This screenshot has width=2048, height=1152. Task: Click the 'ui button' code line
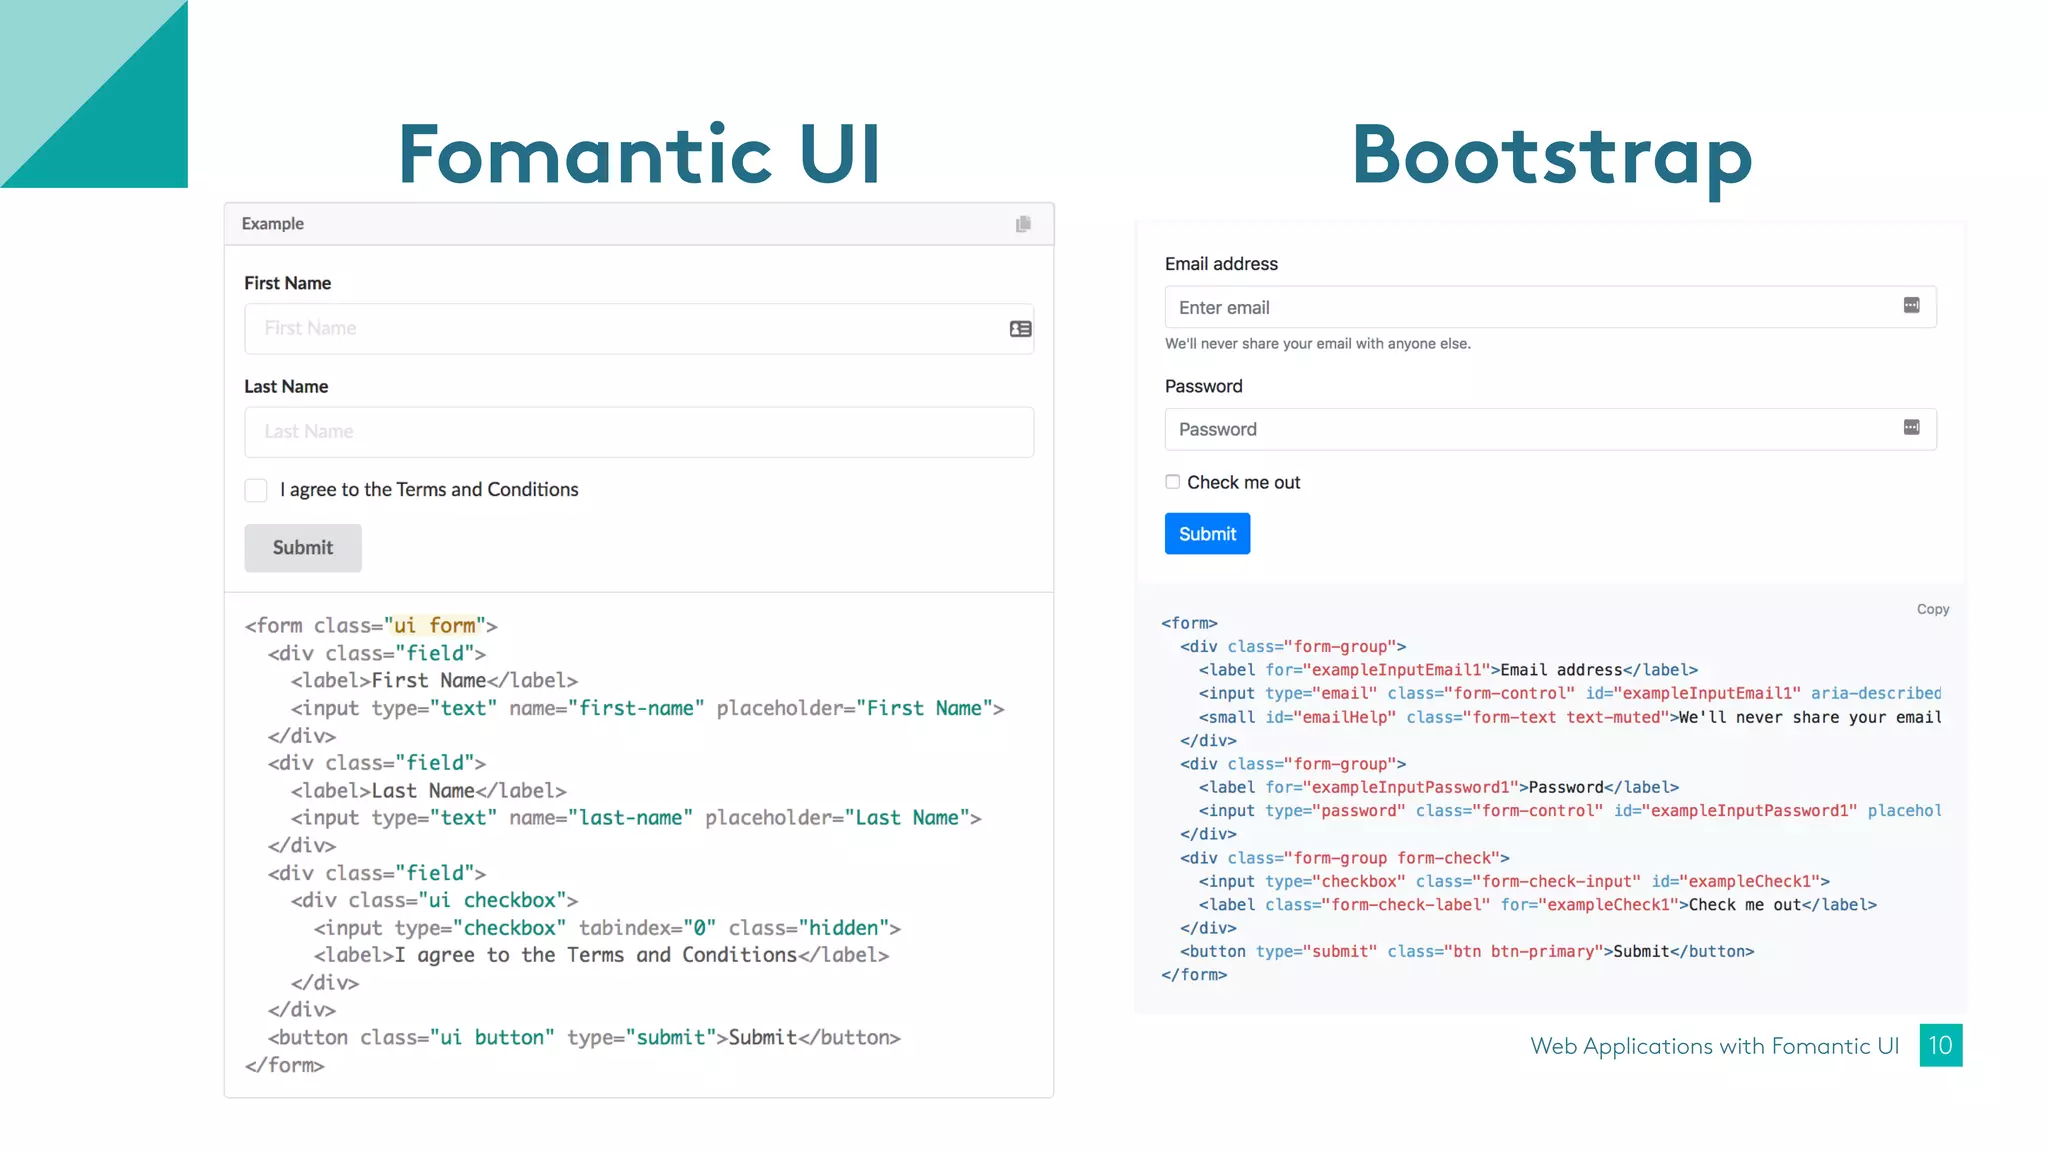click(585, 1038)
